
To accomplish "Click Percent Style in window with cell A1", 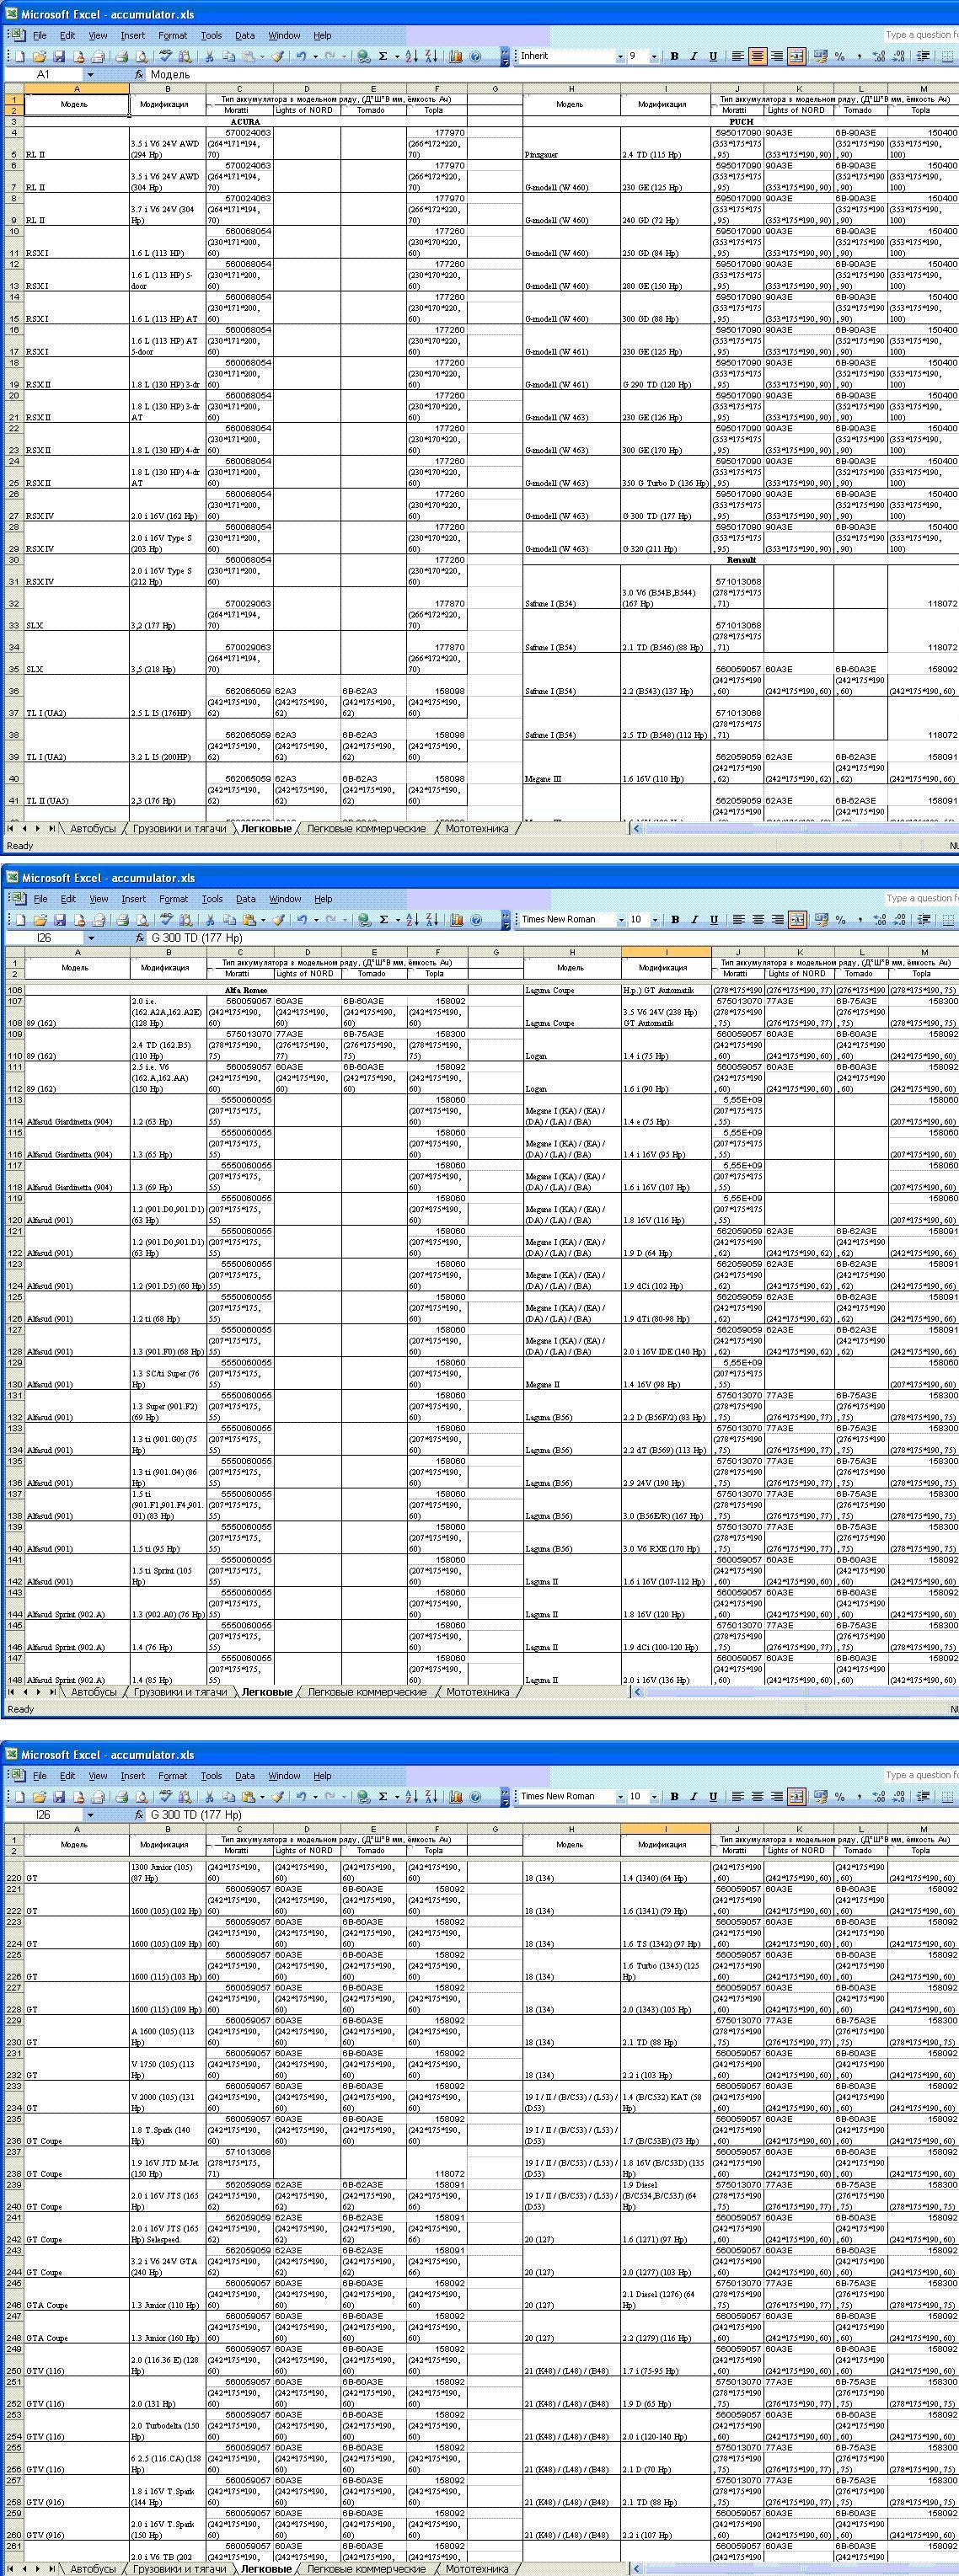I will point(839,56).
